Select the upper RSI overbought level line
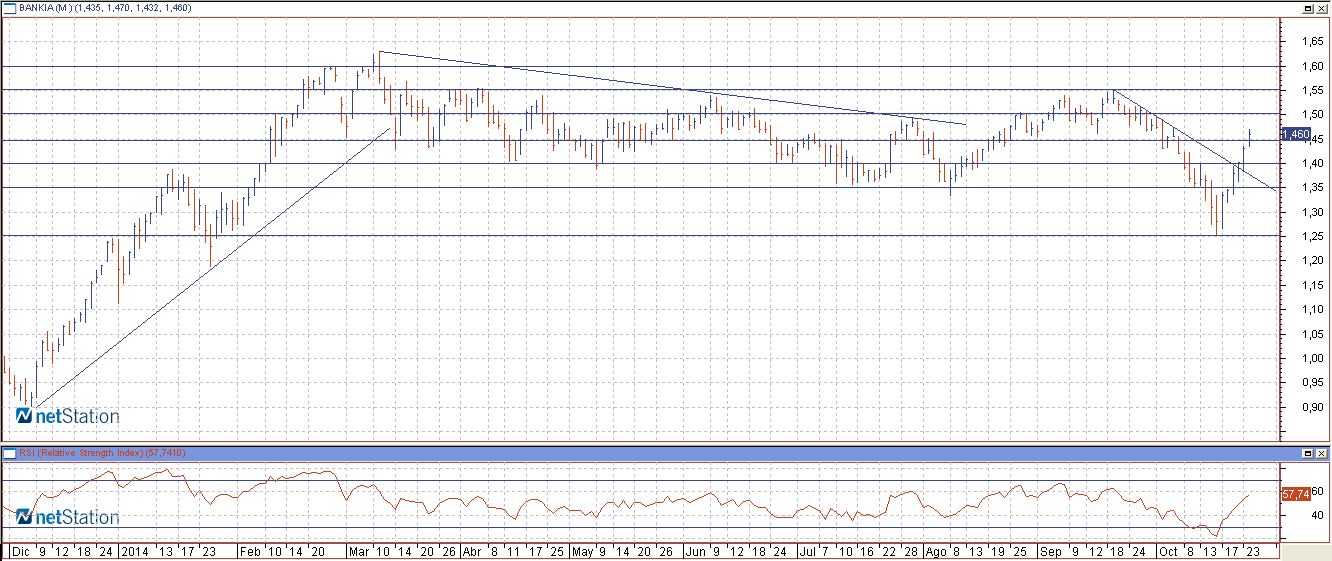This screenshot has width=1332, height=561. pos(640,481)
